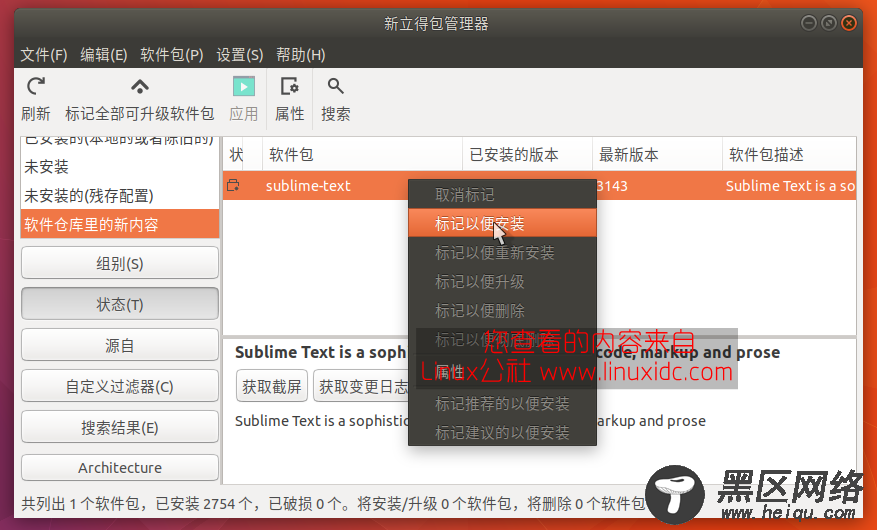Click the status bar text 共列出 1 个软件包
Viewport: 877px width, 530px height.
tap(81, 504)
